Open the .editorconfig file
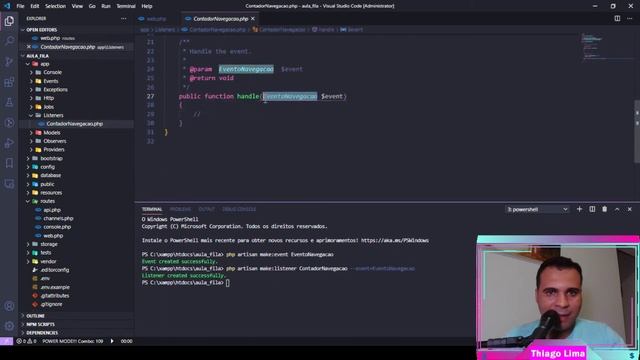Viewport: 640px width, 360px height. pos(55,270)
